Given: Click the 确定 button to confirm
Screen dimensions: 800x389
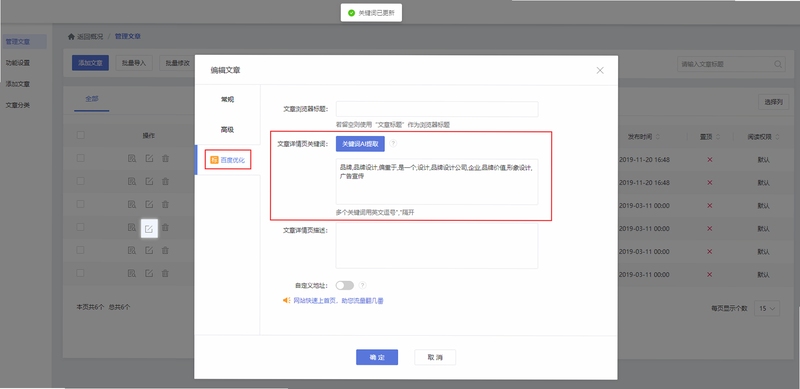Looking at the screenshot, I should [377, 357].
